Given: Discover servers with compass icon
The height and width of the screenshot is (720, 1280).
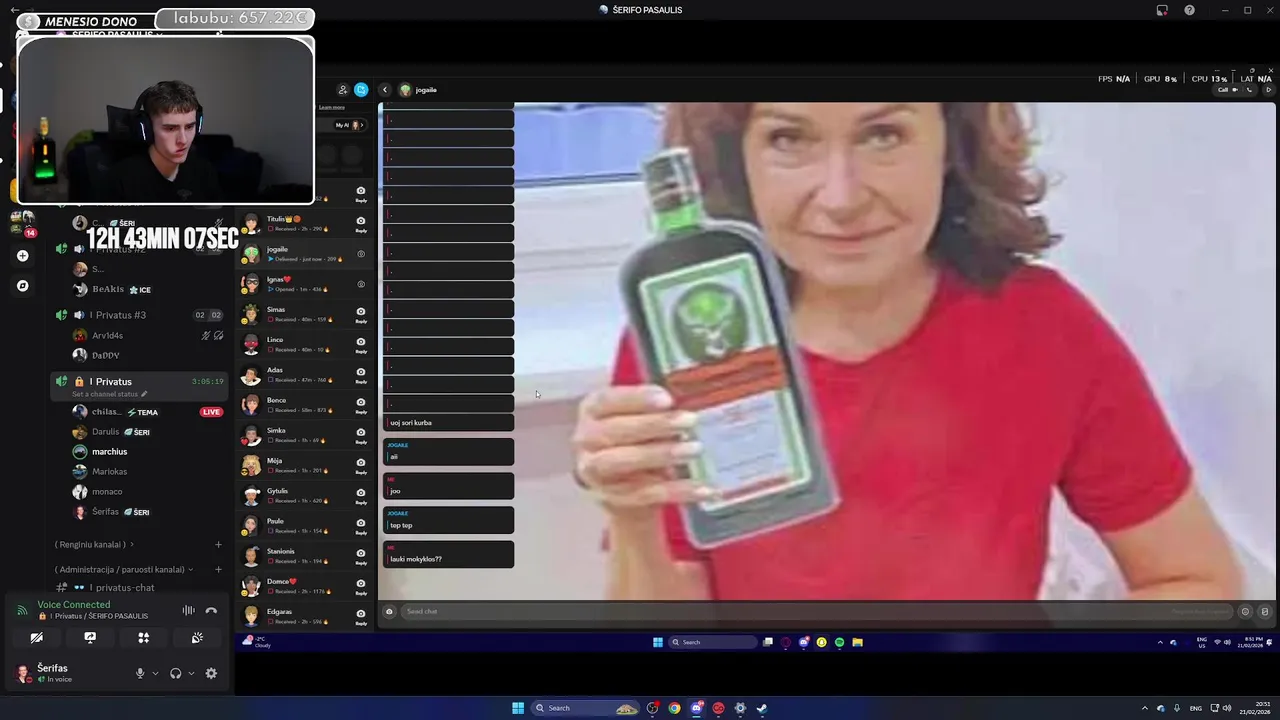Looking at the screenshot, I should point(22,286).
